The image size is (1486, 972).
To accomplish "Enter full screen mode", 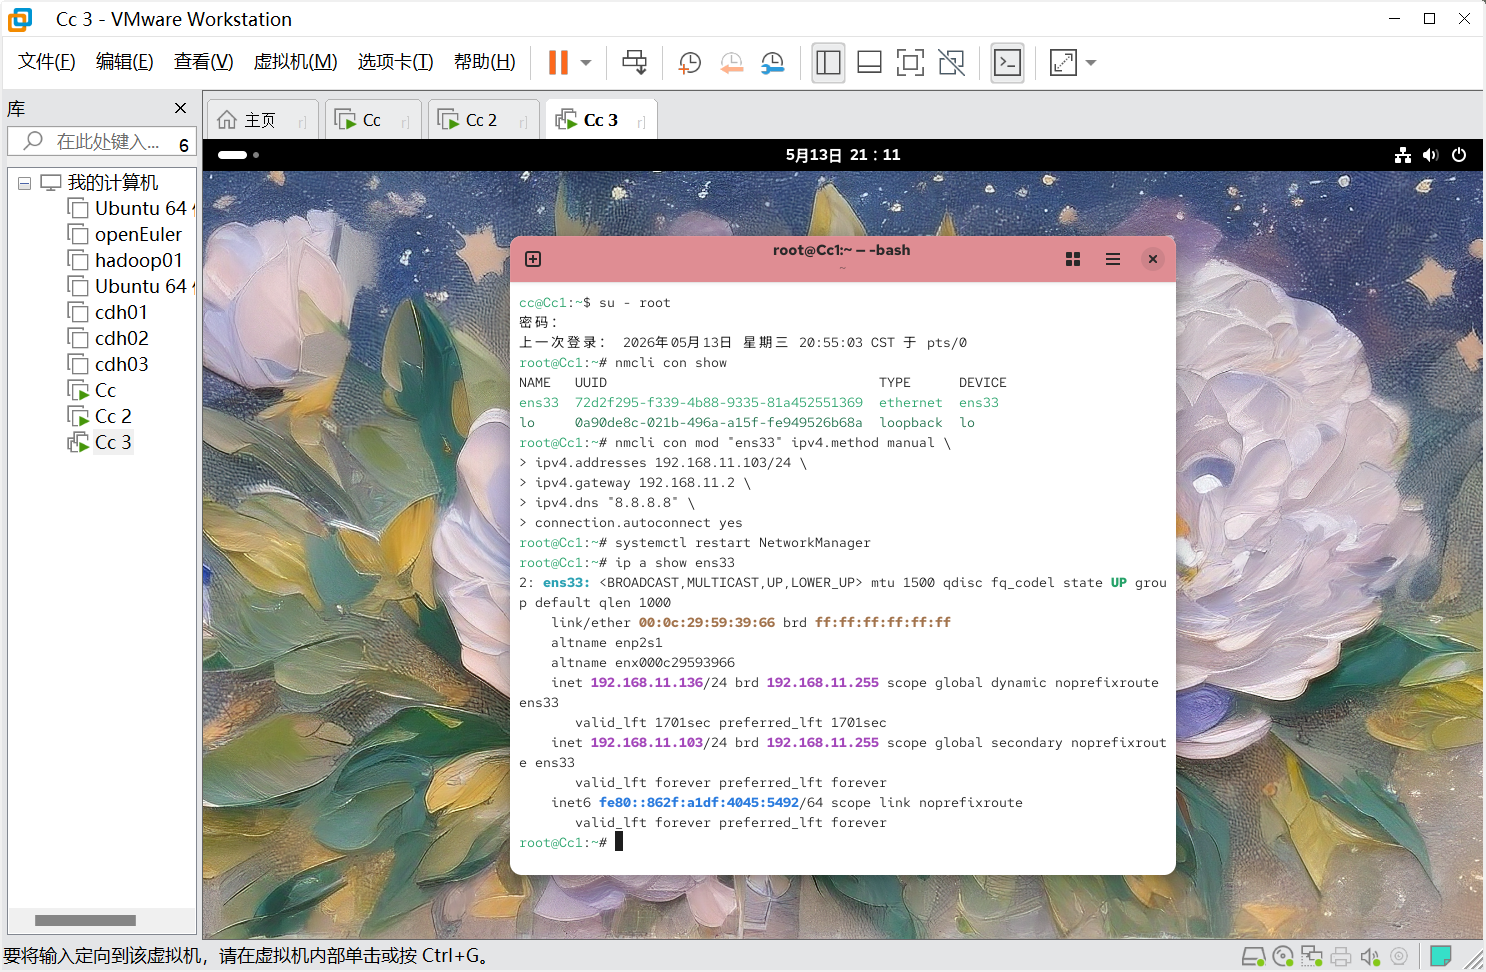I will point(910,63).
